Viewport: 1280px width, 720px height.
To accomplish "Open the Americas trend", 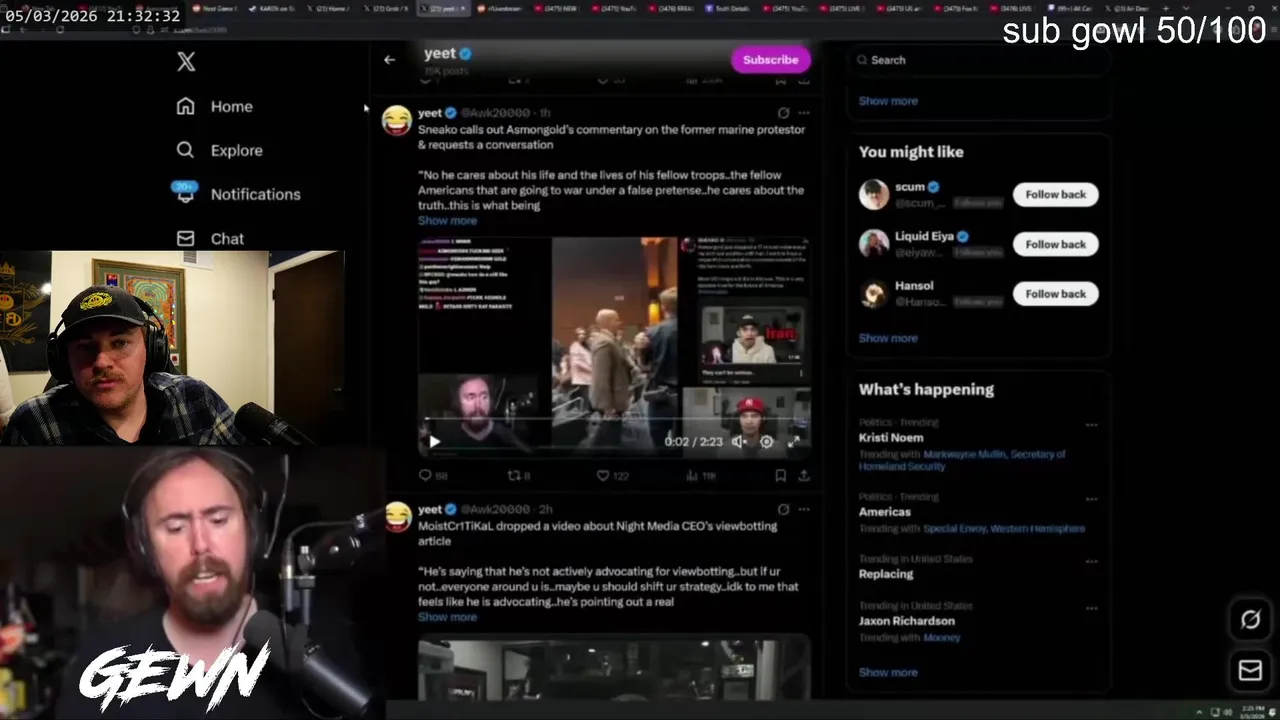I will tap(884, 512).
